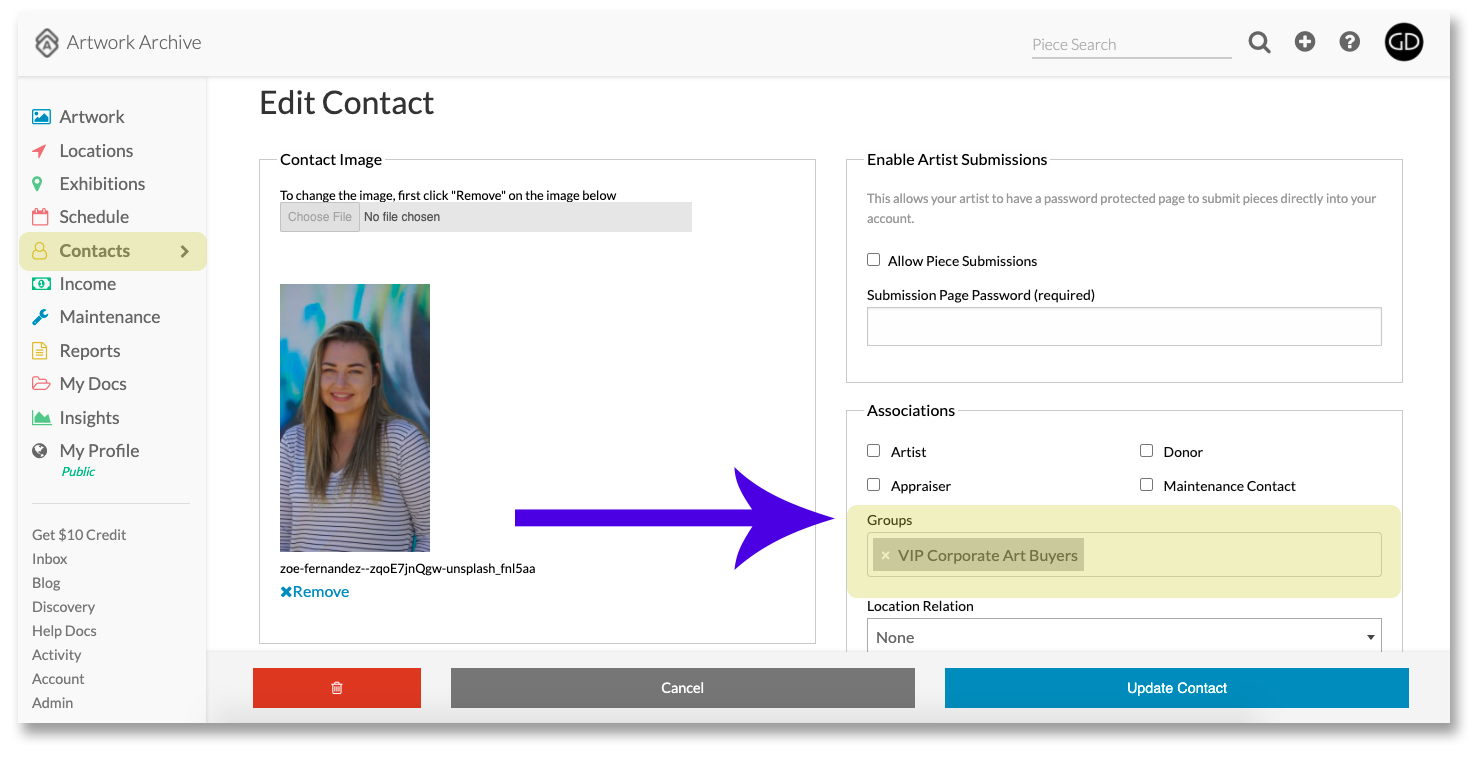Go to Reports in the sidebar

point(90,351)
